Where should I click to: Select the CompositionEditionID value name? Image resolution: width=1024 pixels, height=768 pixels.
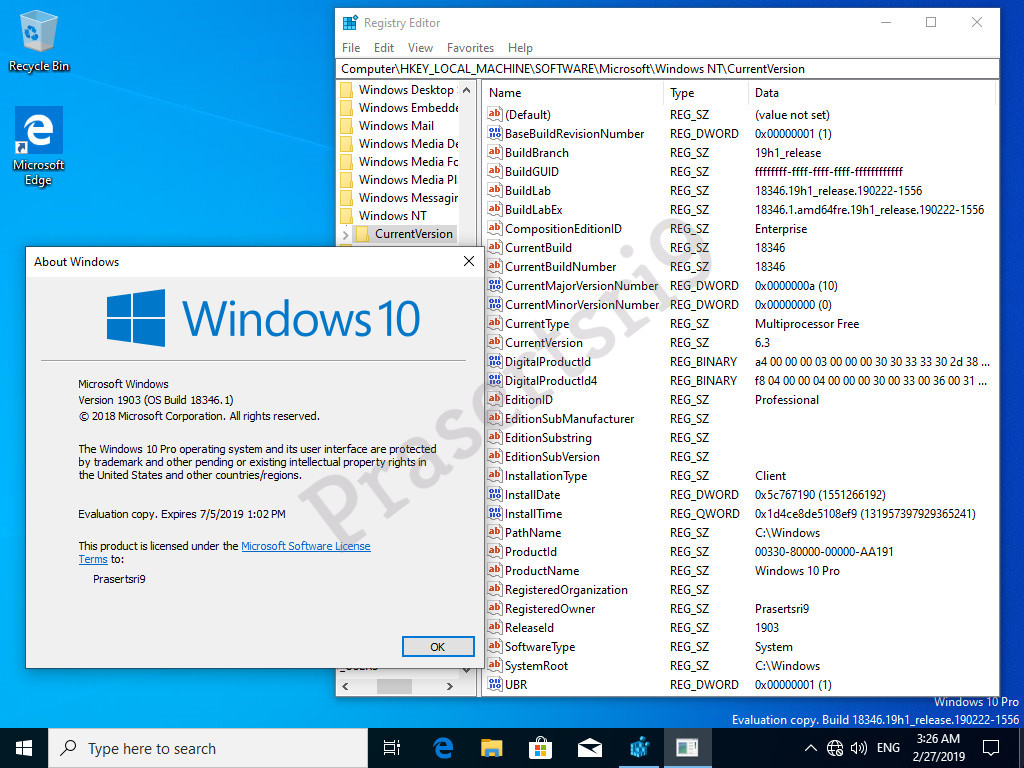[x=563, y=229]
